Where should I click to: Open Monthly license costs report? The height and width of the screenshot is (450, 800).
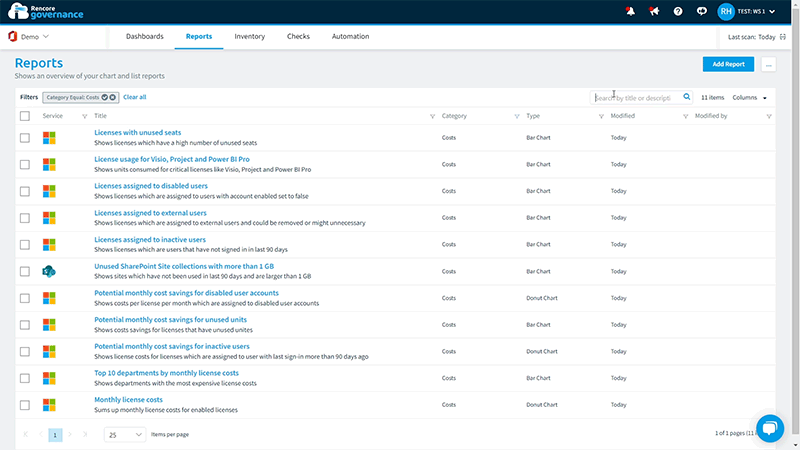[129, 400]
